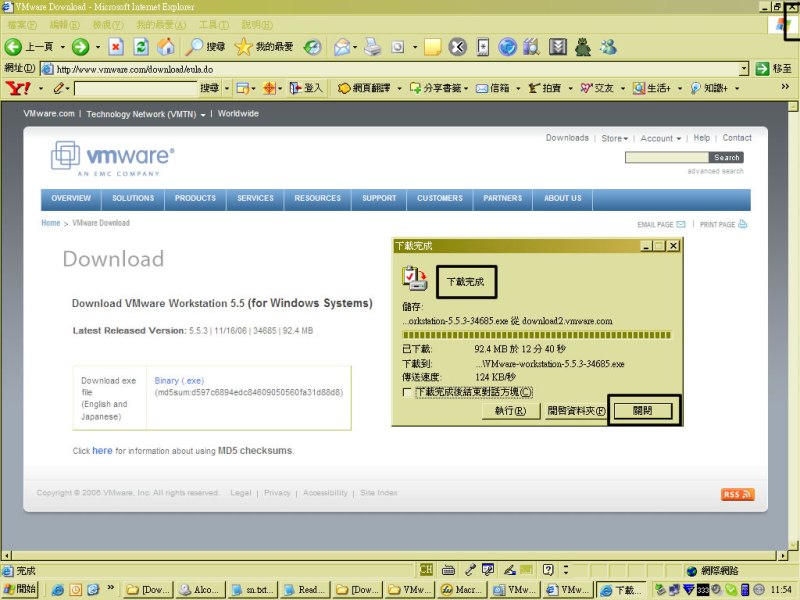800x600 pixels.
Task: Click the Yahoo Y! logo on the toolbar
Action: point(18,88)
